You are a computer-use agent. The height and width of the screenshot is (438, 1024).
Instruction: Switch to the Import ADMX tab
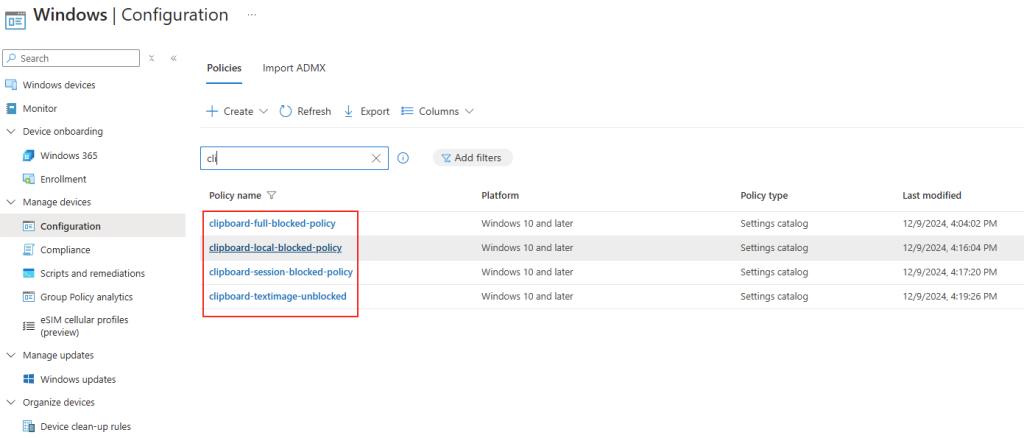pos(294,68)
